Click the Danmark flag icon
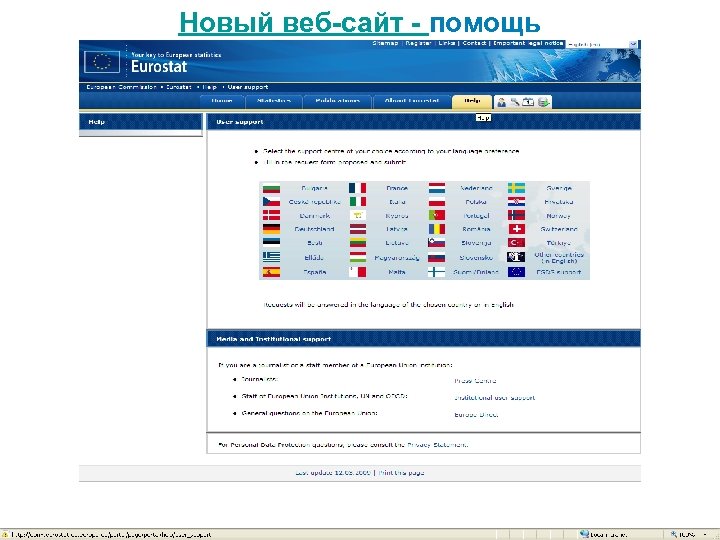Screen dimensions: 720x540 pos(271,215)
